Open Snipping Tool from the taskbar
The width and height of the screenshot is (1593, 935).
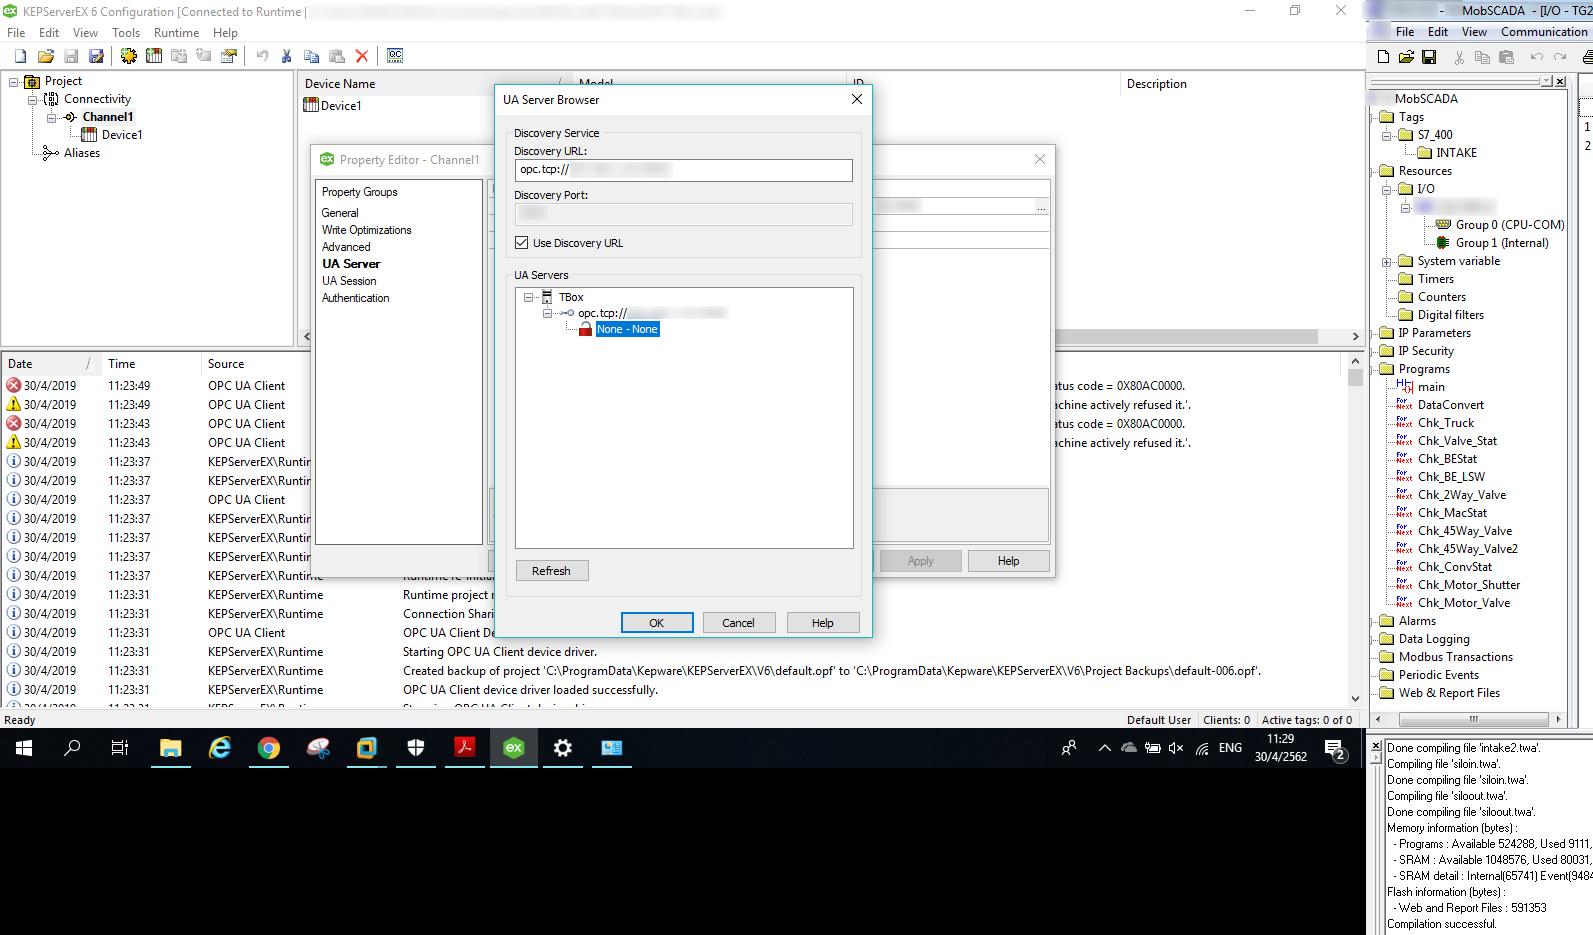click(318, 748)
